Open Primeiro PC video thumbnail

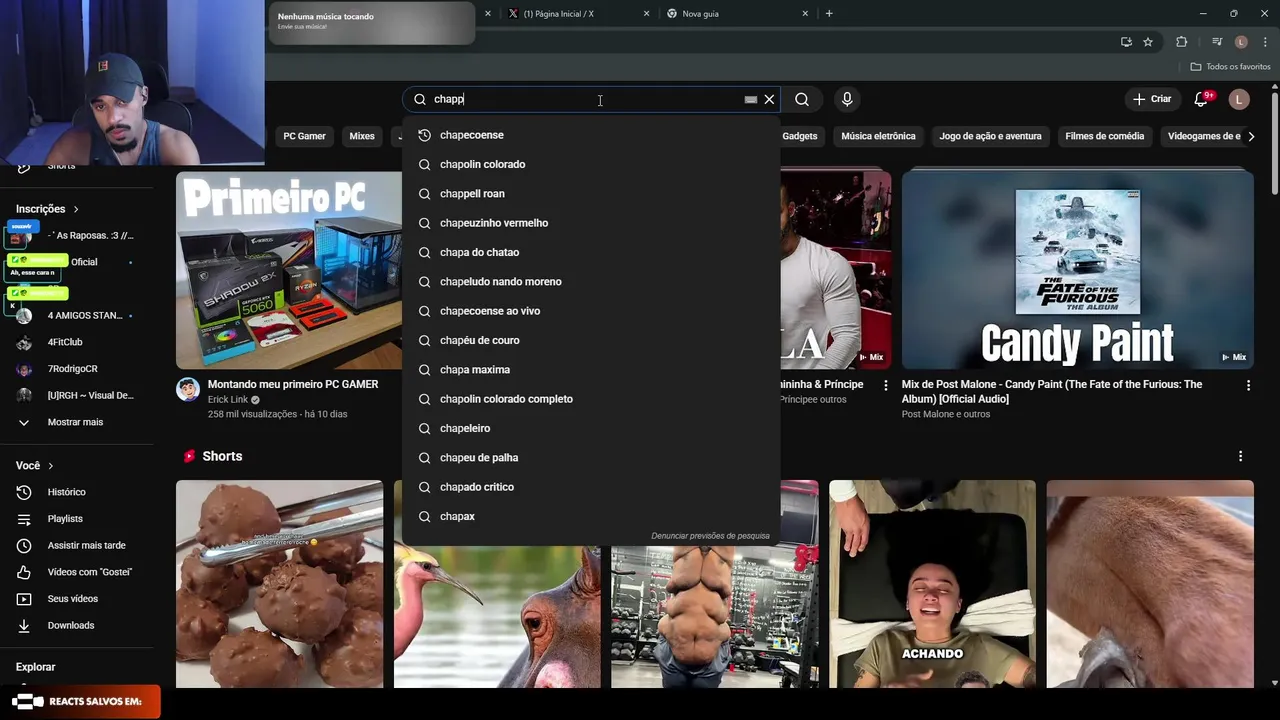pos(289,270)
